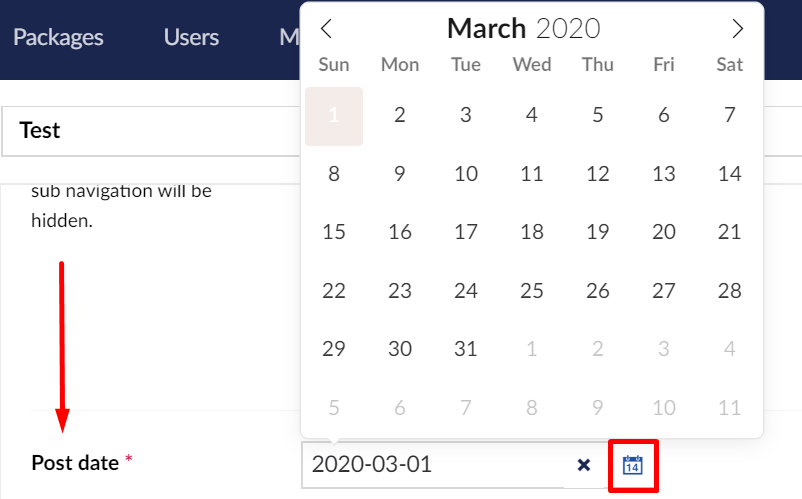This screenshot has width=802, height=499.
Task: Click into the Post date input field
Action: (x=433, y=465)
